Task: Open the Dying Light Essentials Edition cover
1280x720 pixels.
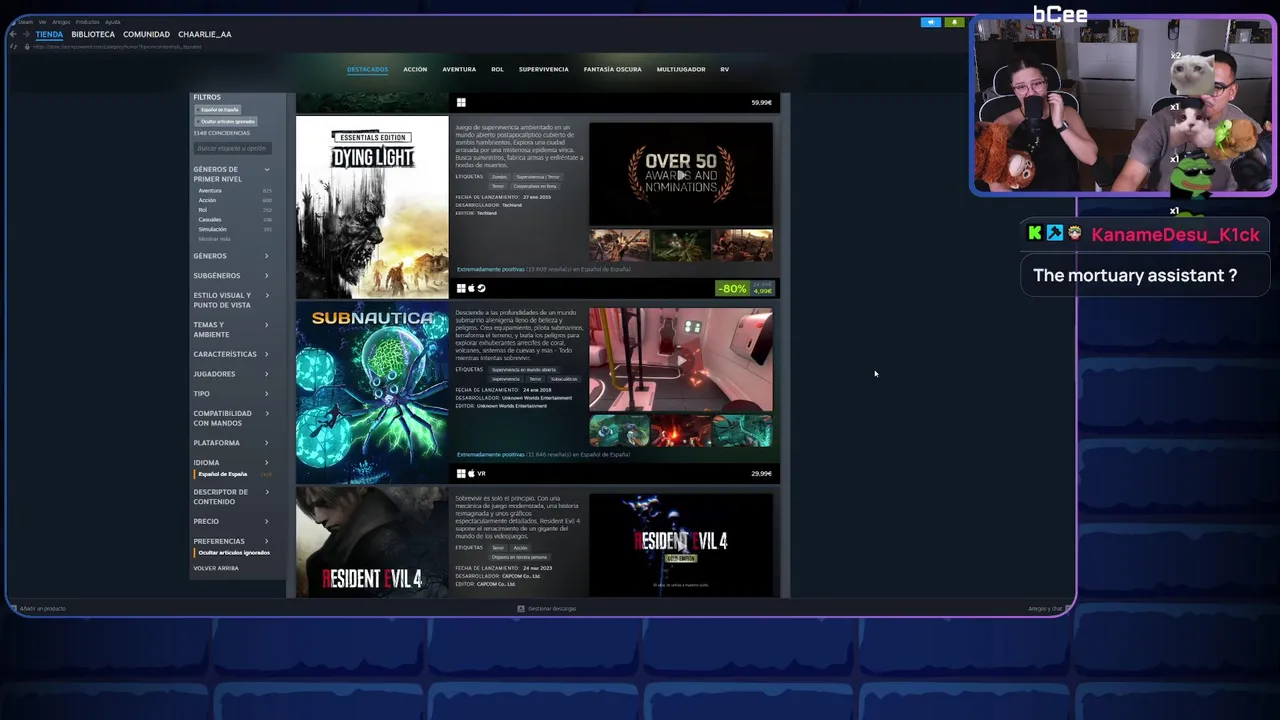Action: (x=372, y=207)
